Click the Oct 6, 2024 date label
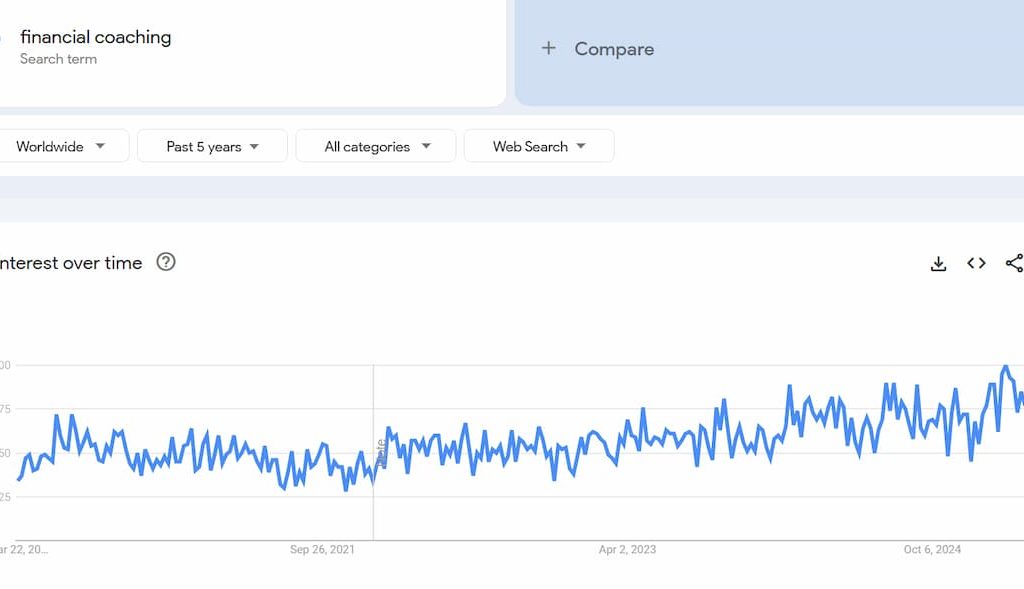The width and height of the screenshot is (1024, 589). (932, 549)
